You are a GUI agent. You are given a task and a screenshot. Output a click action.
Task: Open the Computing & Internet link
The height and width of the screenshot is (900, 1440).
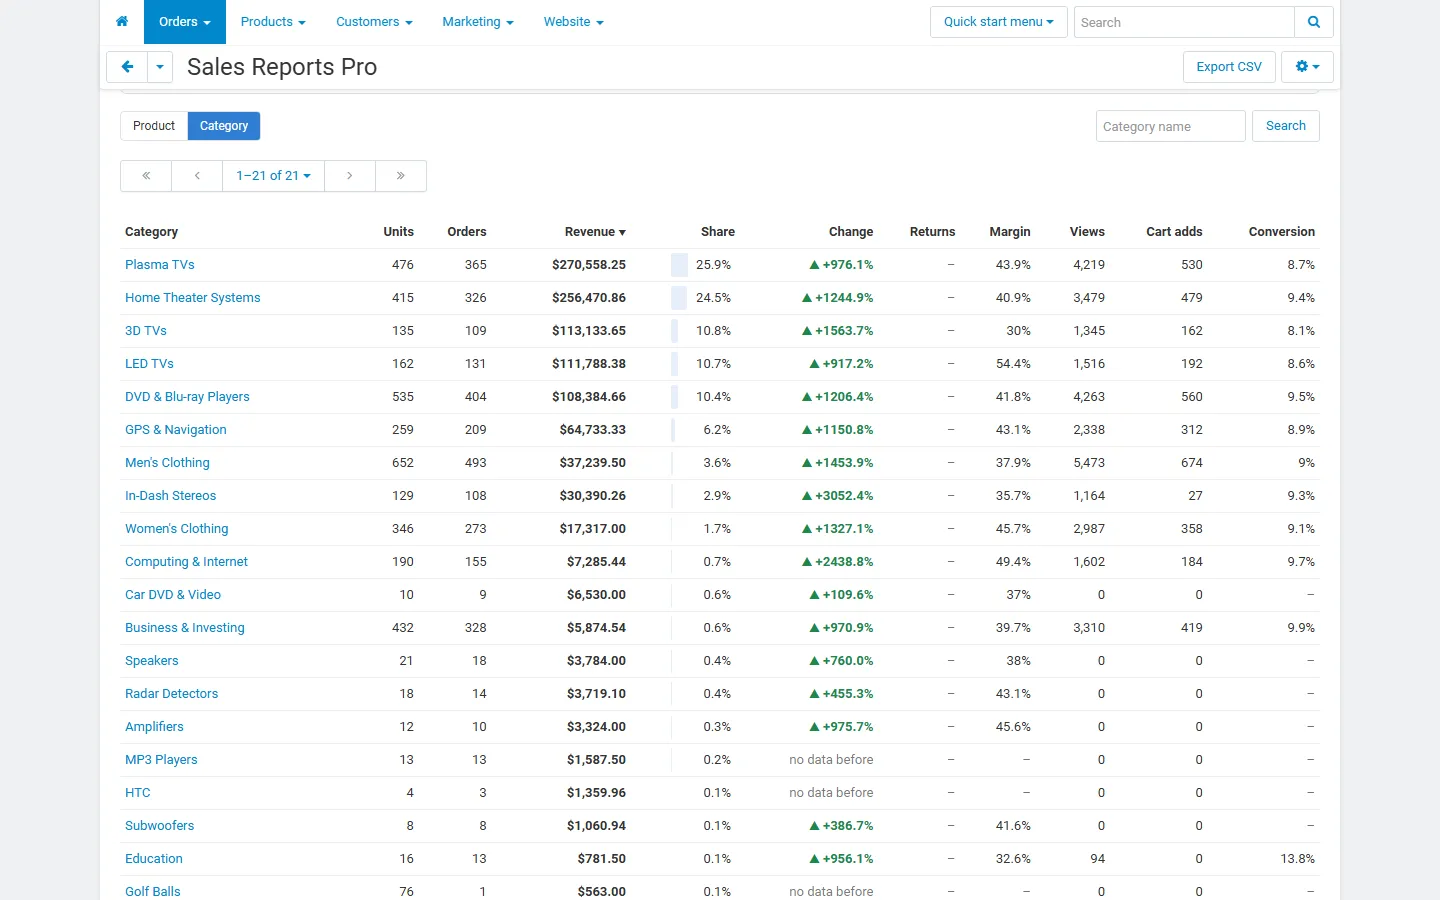tap(186, 562)
